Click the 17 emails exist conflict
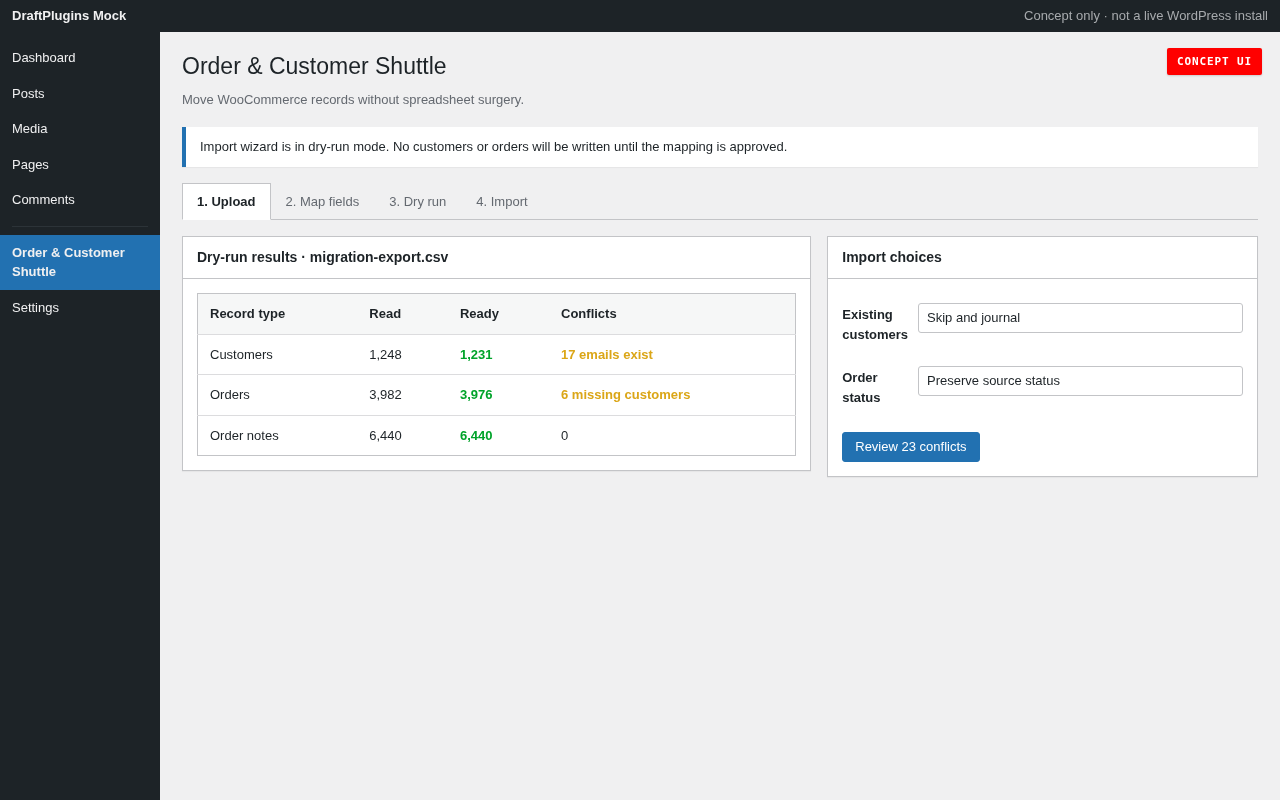The image size is (1280, 800). [x=607, y=355]
